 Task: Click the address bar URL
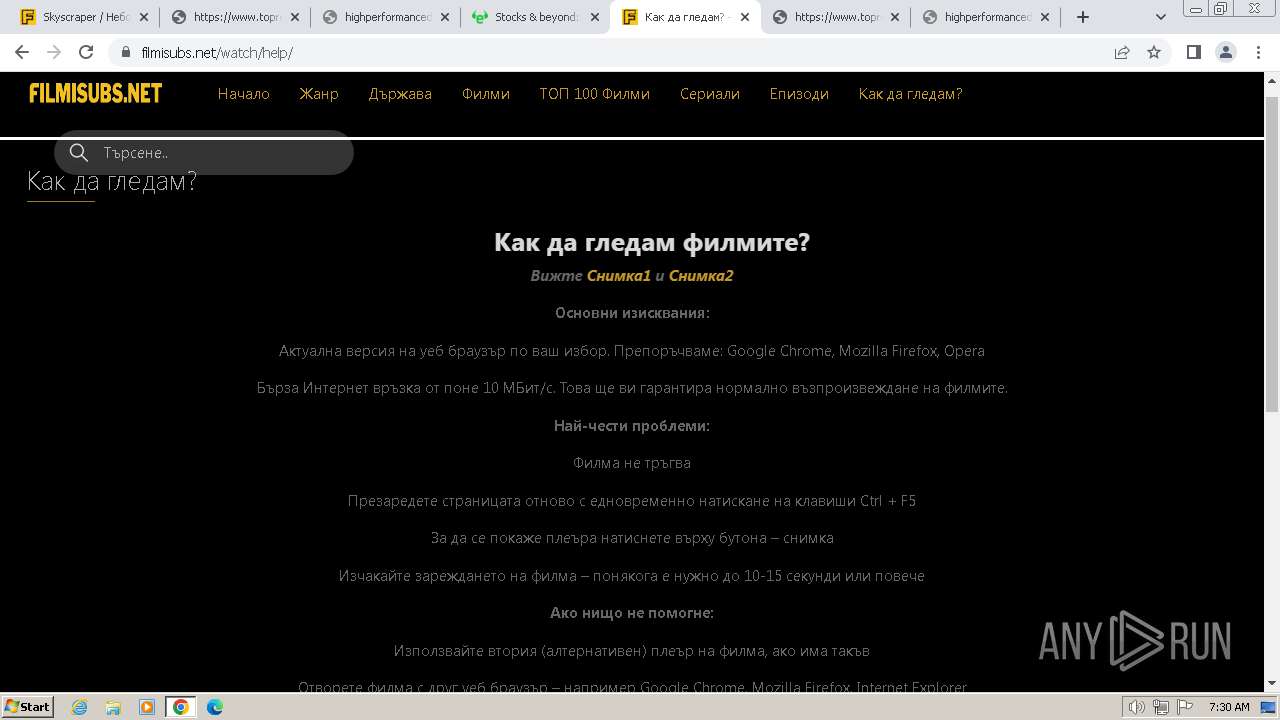[217, 52]
